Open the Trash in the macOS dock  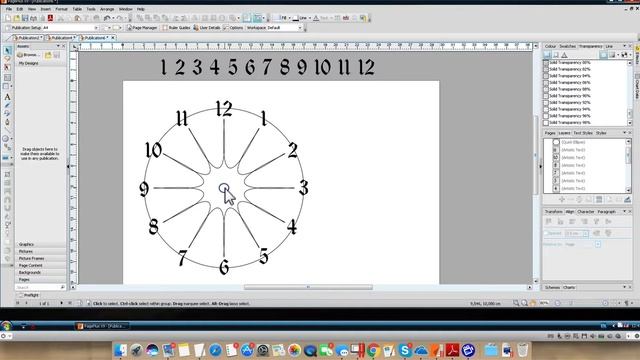pos(522,350)
